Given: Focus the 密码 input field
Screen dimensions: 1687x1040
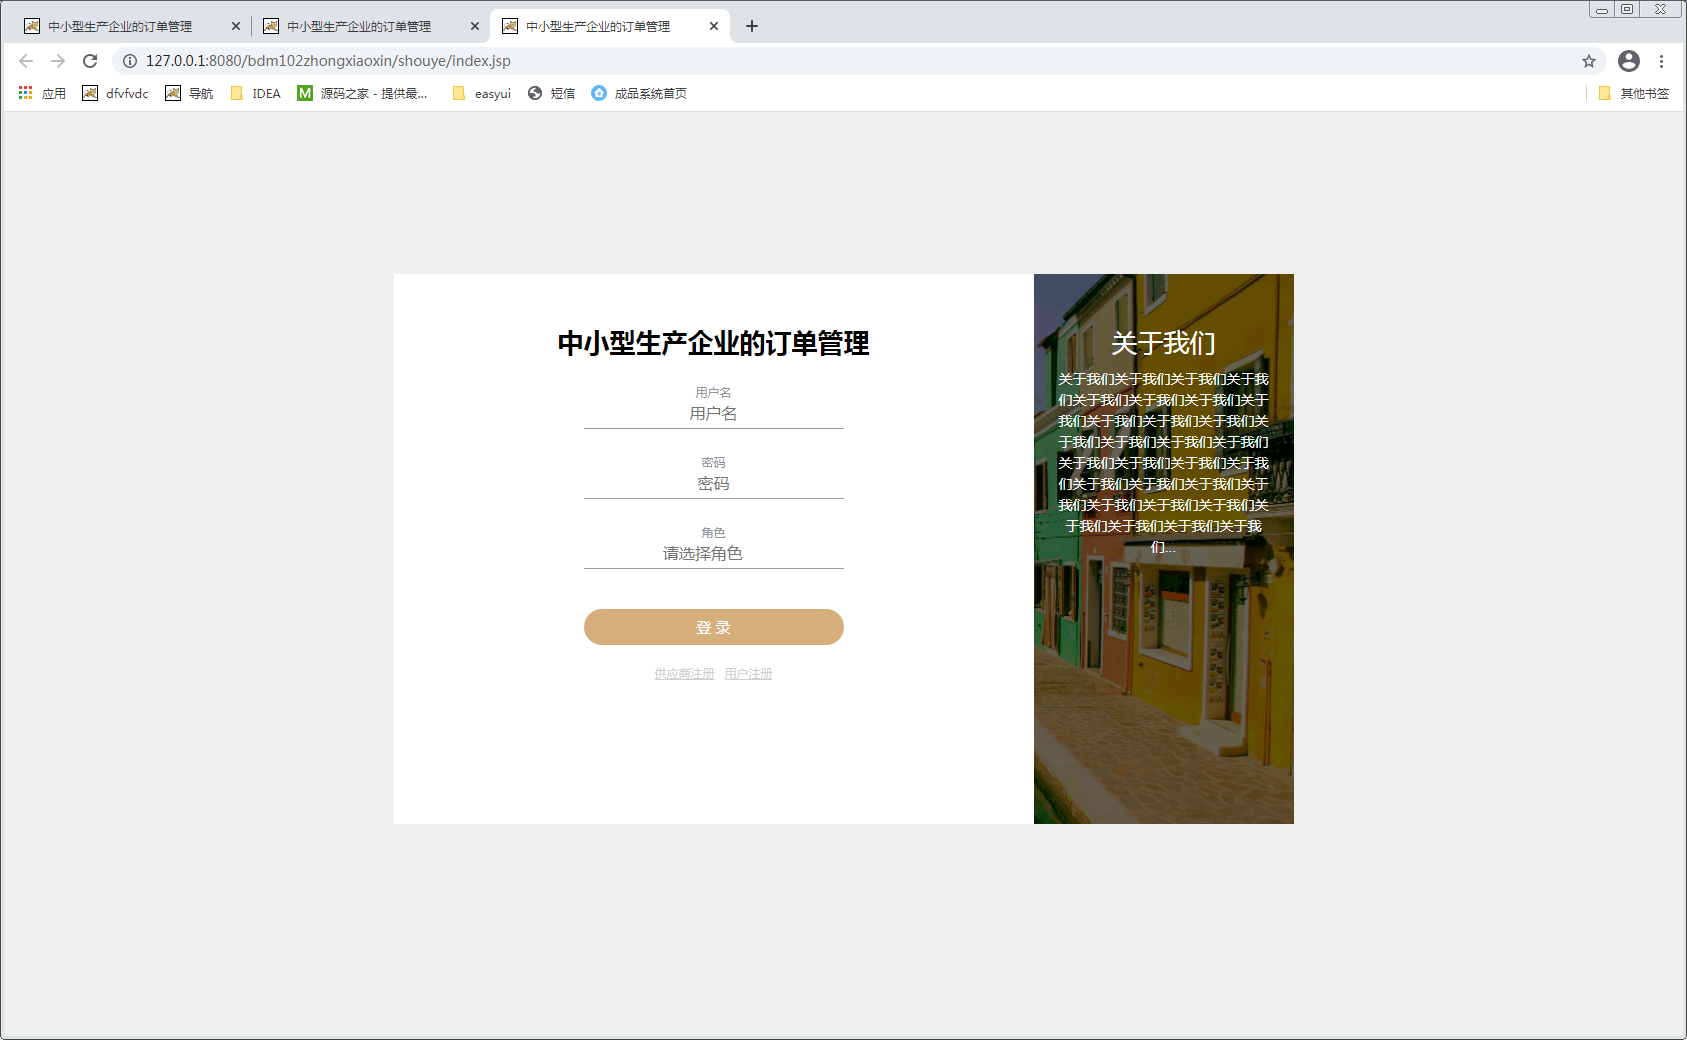Looking at the screenshot, I should [x=714, y=484].
